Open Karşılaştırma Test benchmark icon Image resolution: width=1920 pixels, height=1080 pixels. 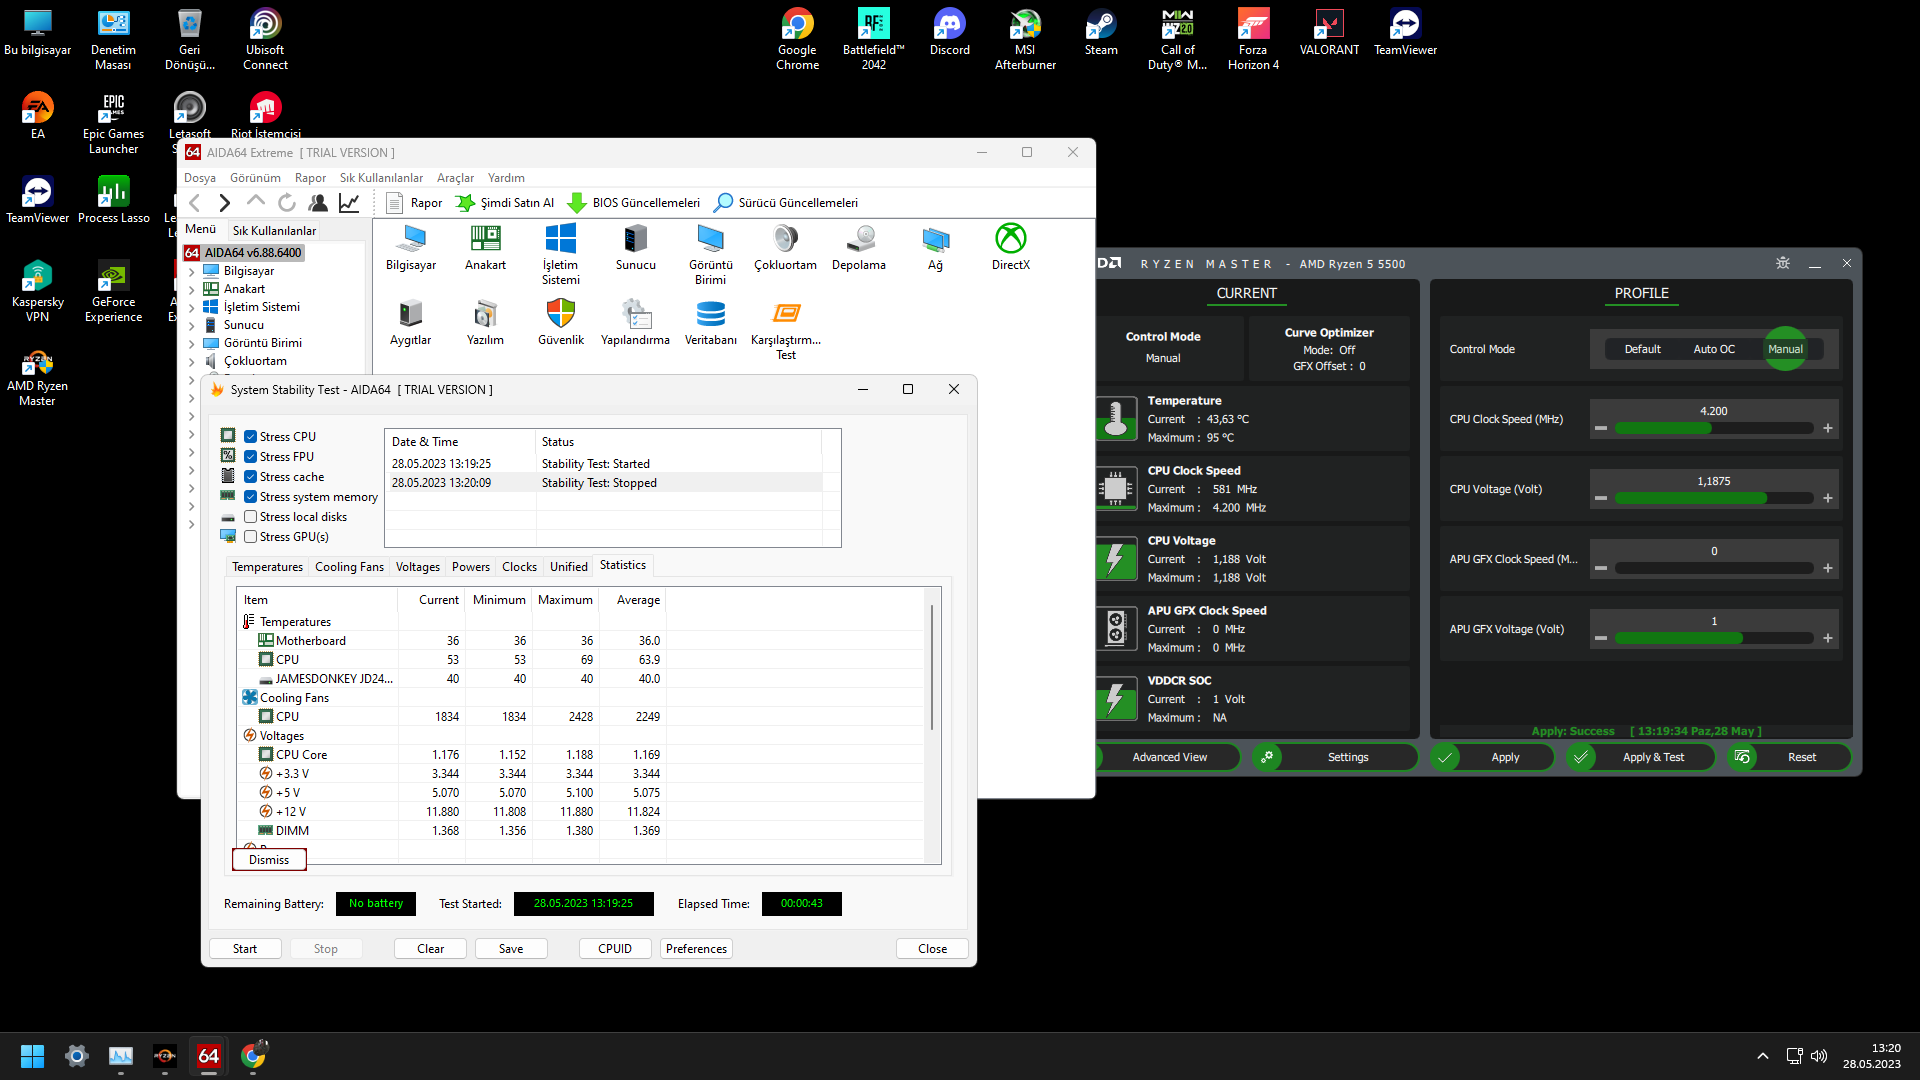coord(786,315)
